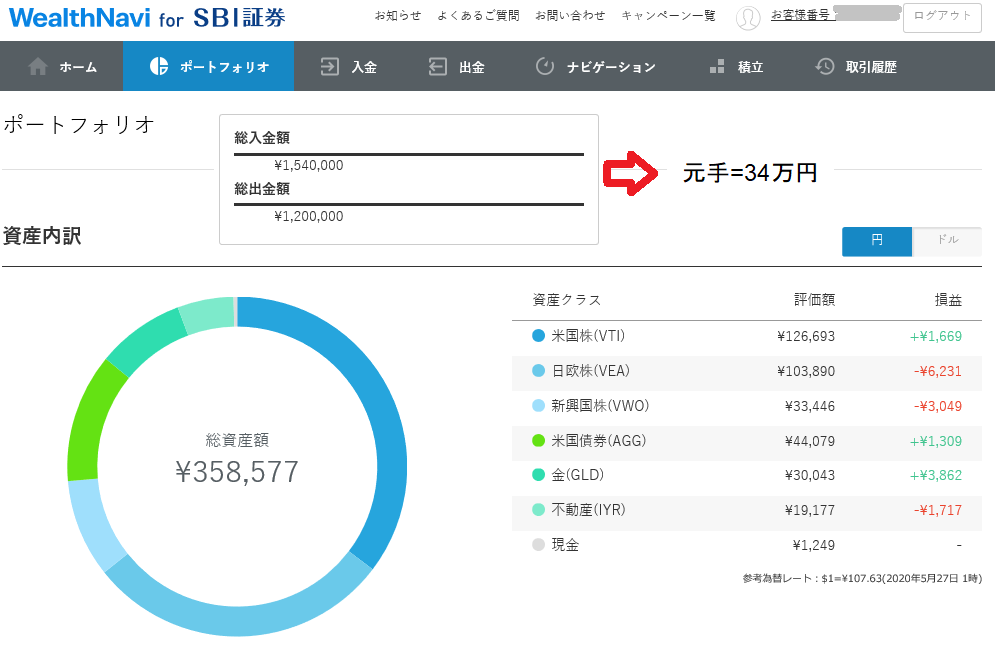This screenshot has height=647, width=995.
Task: Click the ¥30,043 valuation value
Action: pyautogui.click(x=810, y=475)
